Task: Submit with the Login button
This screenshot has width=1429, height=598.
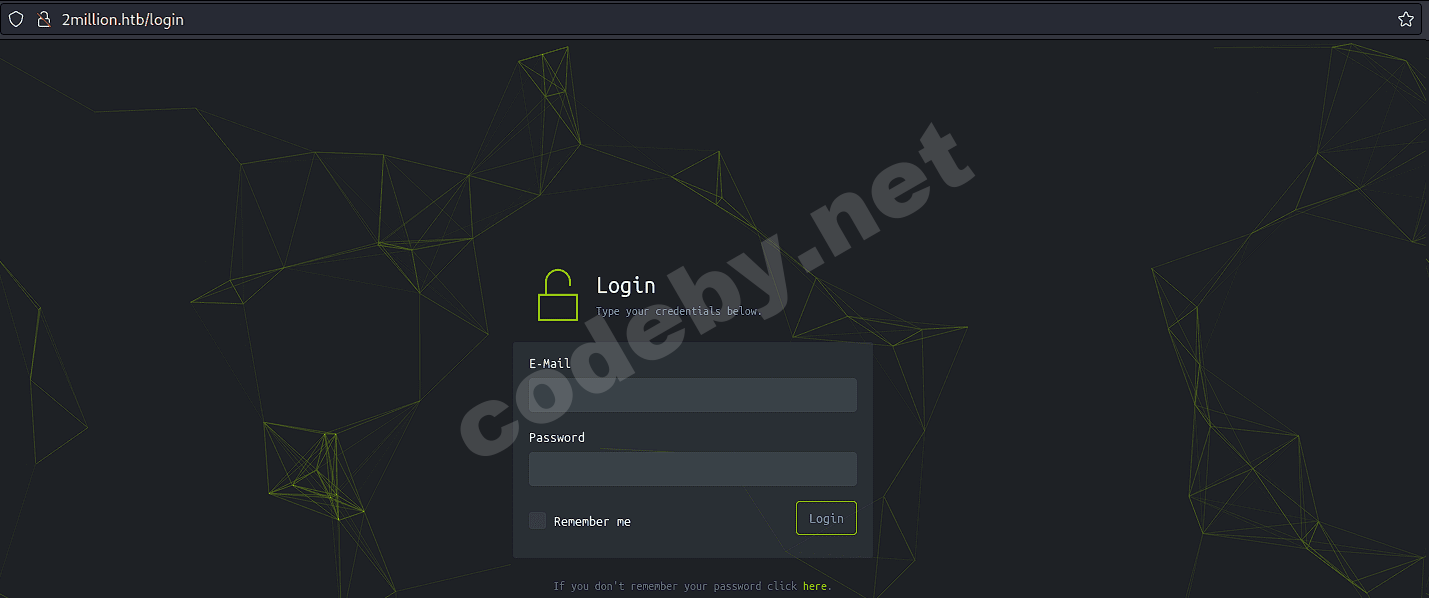Action: 826,518
